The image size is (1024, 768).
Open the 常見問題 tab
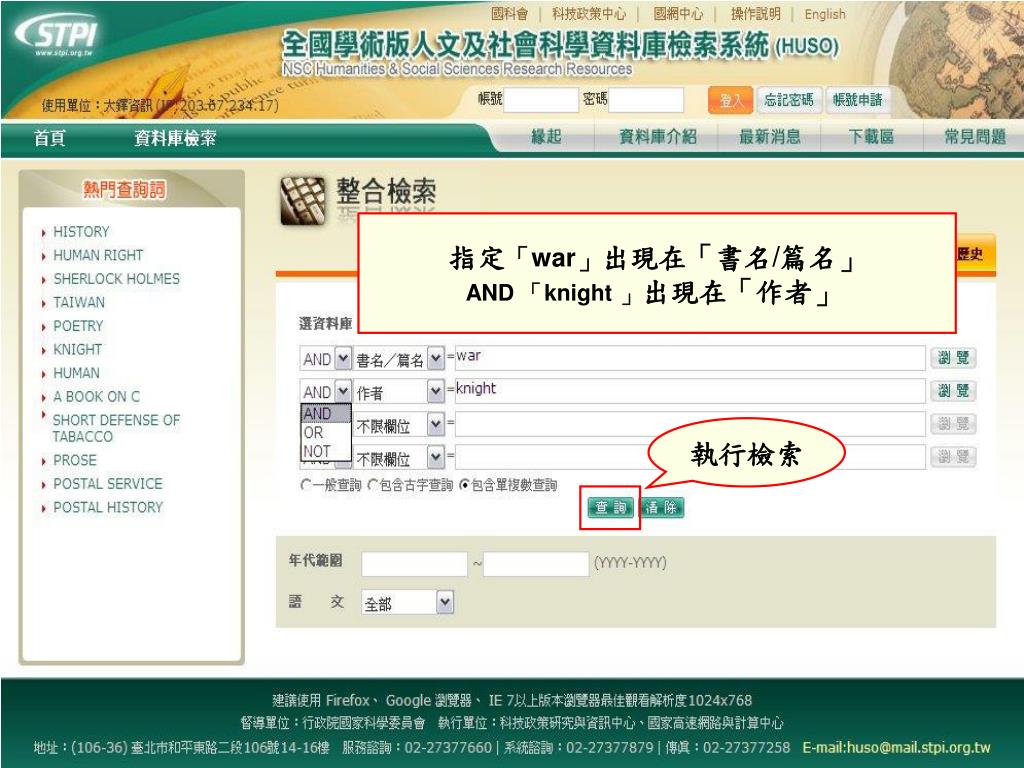pos(974,136)
